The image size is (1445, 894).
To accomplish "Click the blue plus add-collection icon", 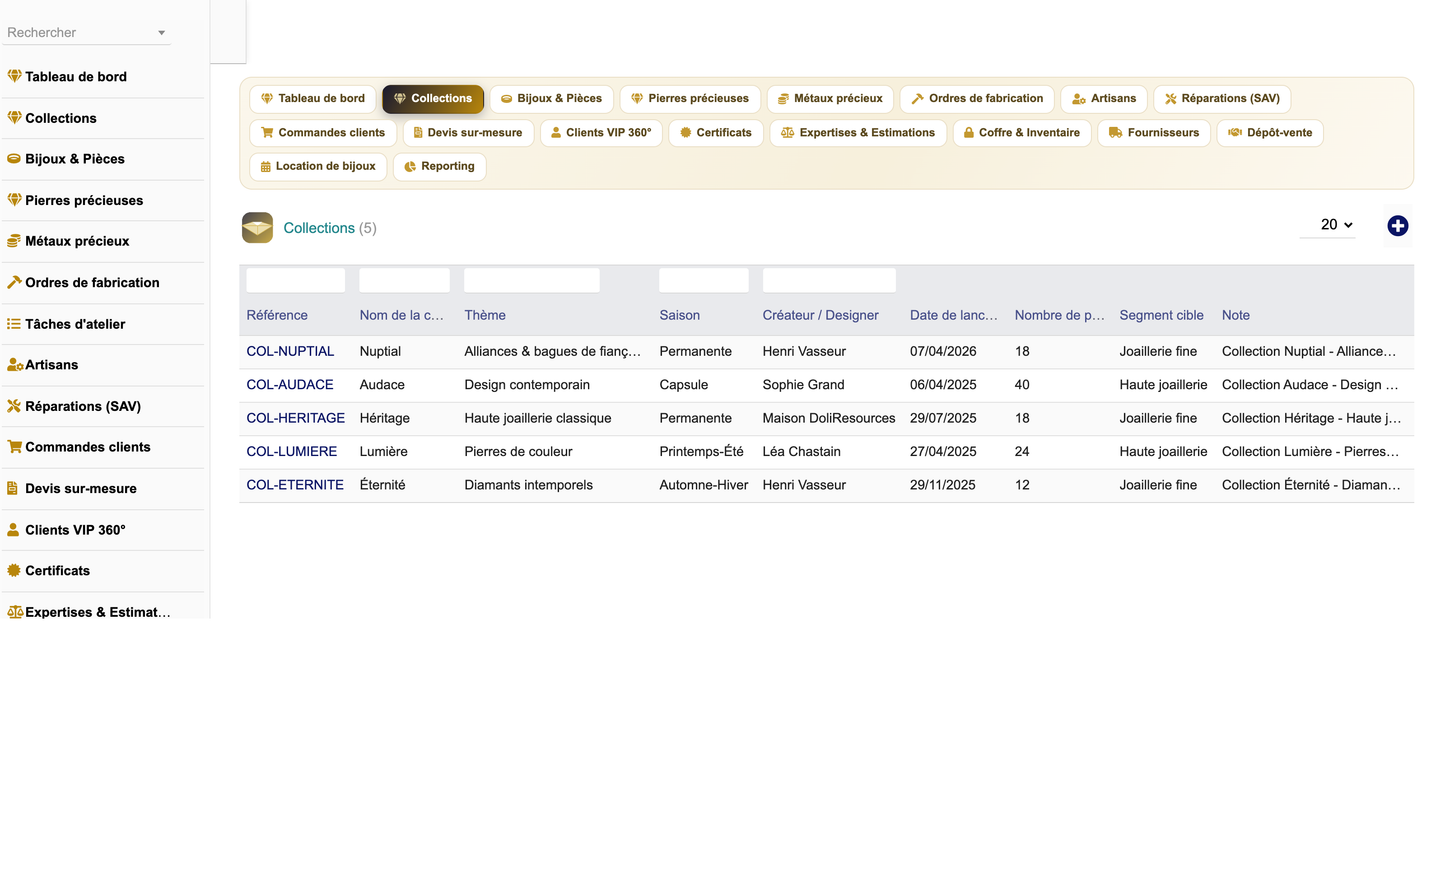I will (x=1397, y=226).
